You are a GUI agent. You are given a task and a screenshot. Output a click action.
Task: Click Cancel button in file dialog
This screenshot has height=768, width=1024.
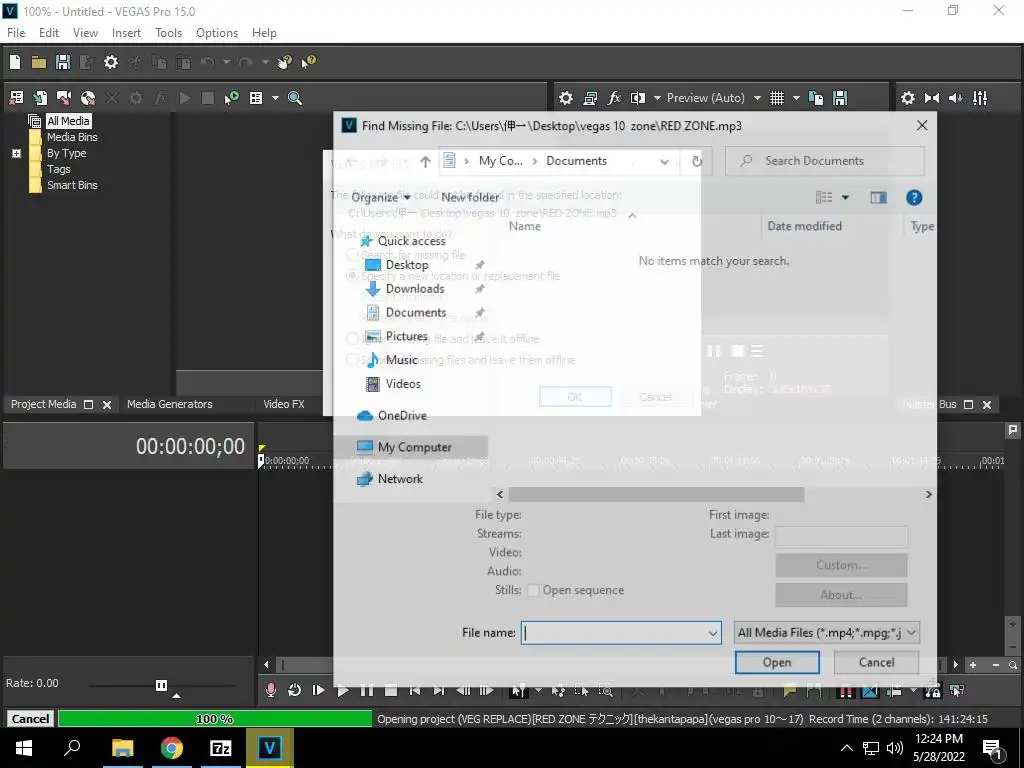coord(876,662)
